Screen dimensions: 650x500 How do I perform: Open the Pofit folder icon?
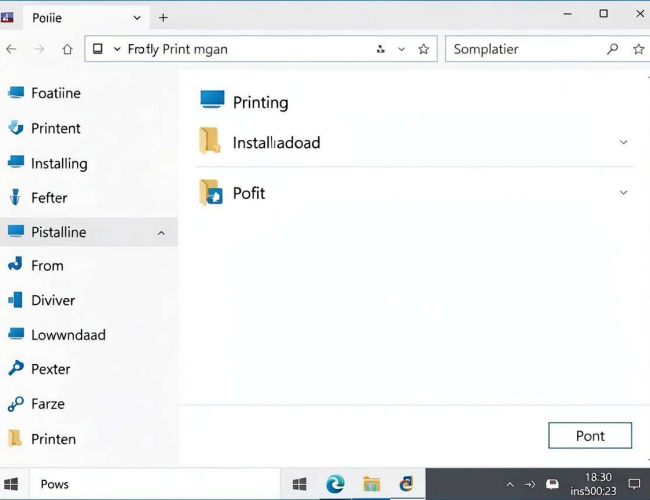pyautogui.click(x=211, y=192)
